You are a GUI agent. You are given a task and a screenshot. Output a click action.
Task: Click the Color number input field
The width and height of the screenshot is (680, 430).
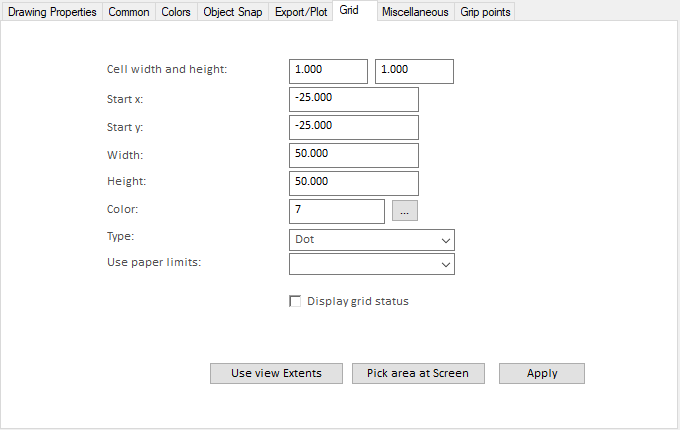pyautogui.click(x=336, y=211)
